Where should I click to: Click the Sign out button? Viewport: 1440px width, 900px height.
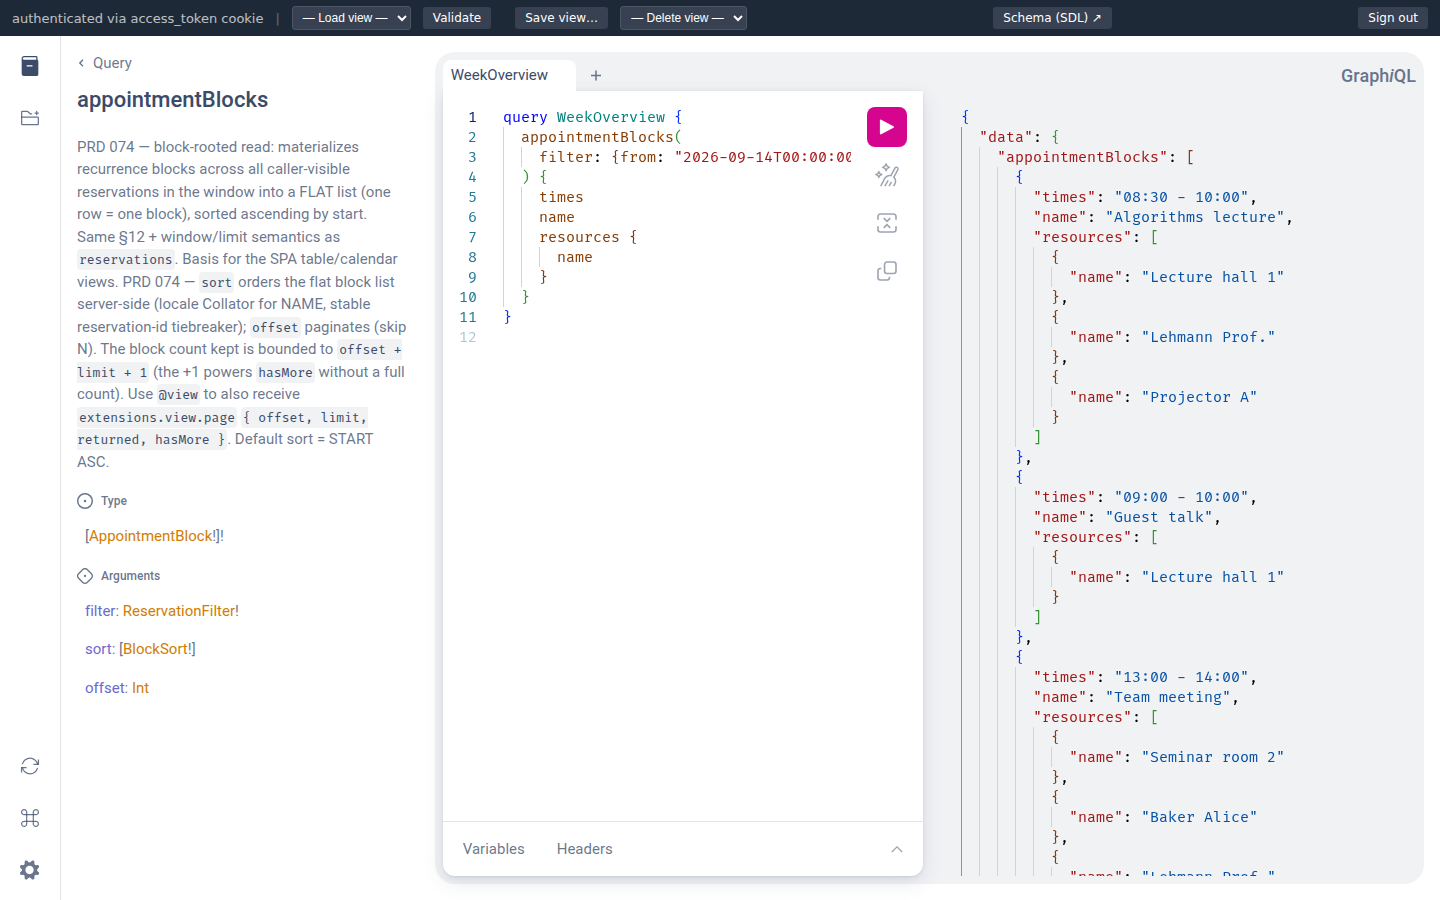point(1393,18)
